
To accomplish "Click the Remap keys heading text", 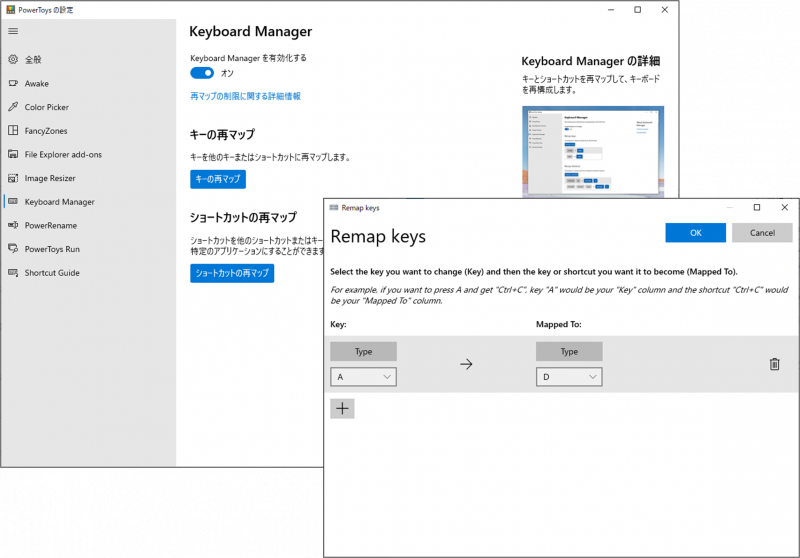I will coord(378,236).
